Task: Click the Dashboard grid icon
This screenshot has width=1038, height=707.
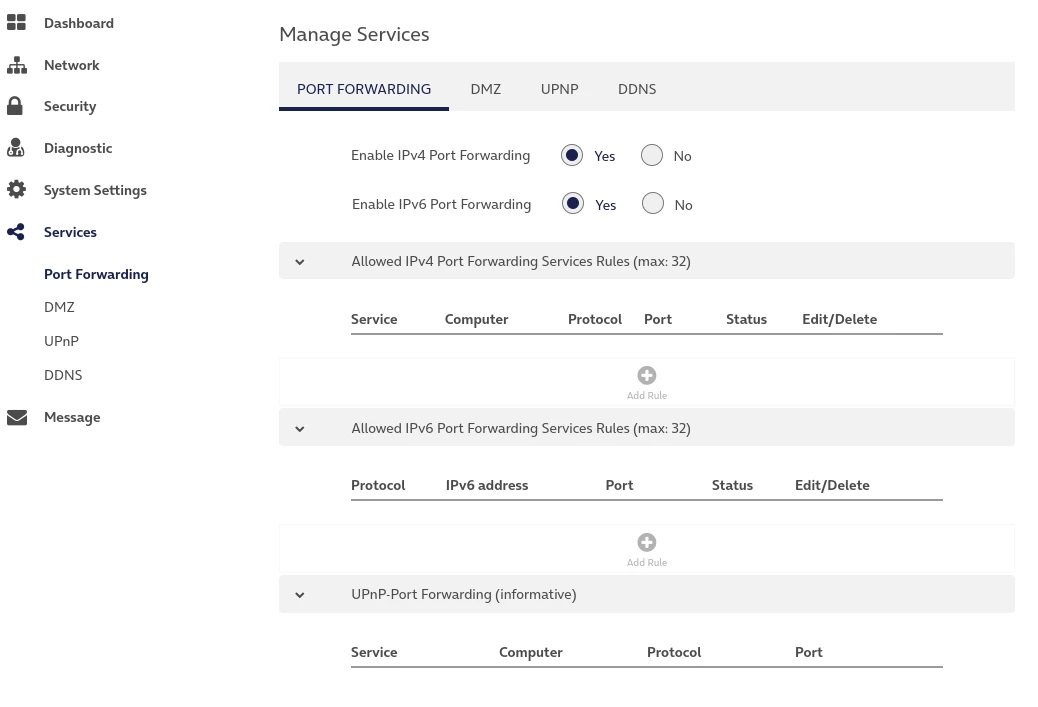Action: pos(16,23)
